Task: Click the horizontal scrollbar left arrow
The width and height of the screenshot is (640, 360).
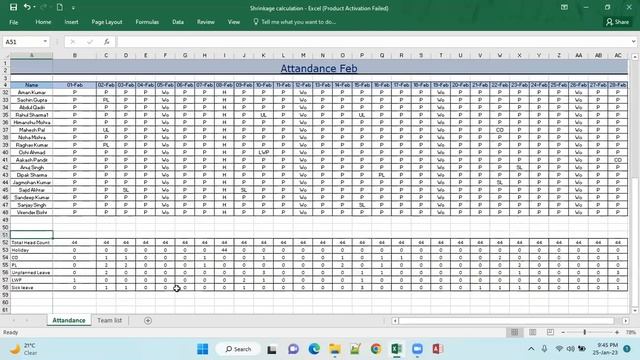Action: tap(395, 321)
